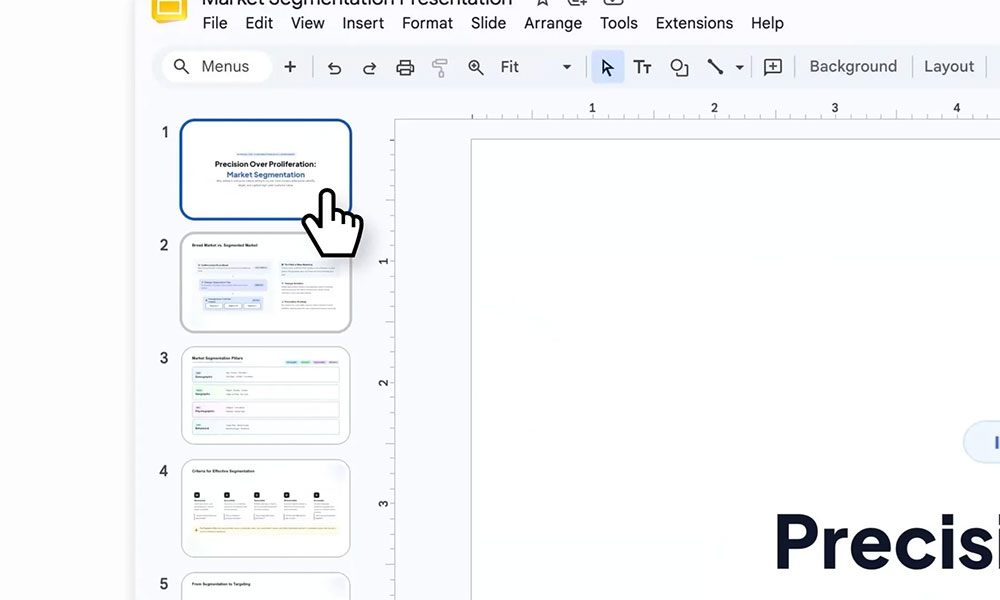The image size is (1000, 600).
Task: Select the arrow cursor Select tool
Action: [607, 67]
